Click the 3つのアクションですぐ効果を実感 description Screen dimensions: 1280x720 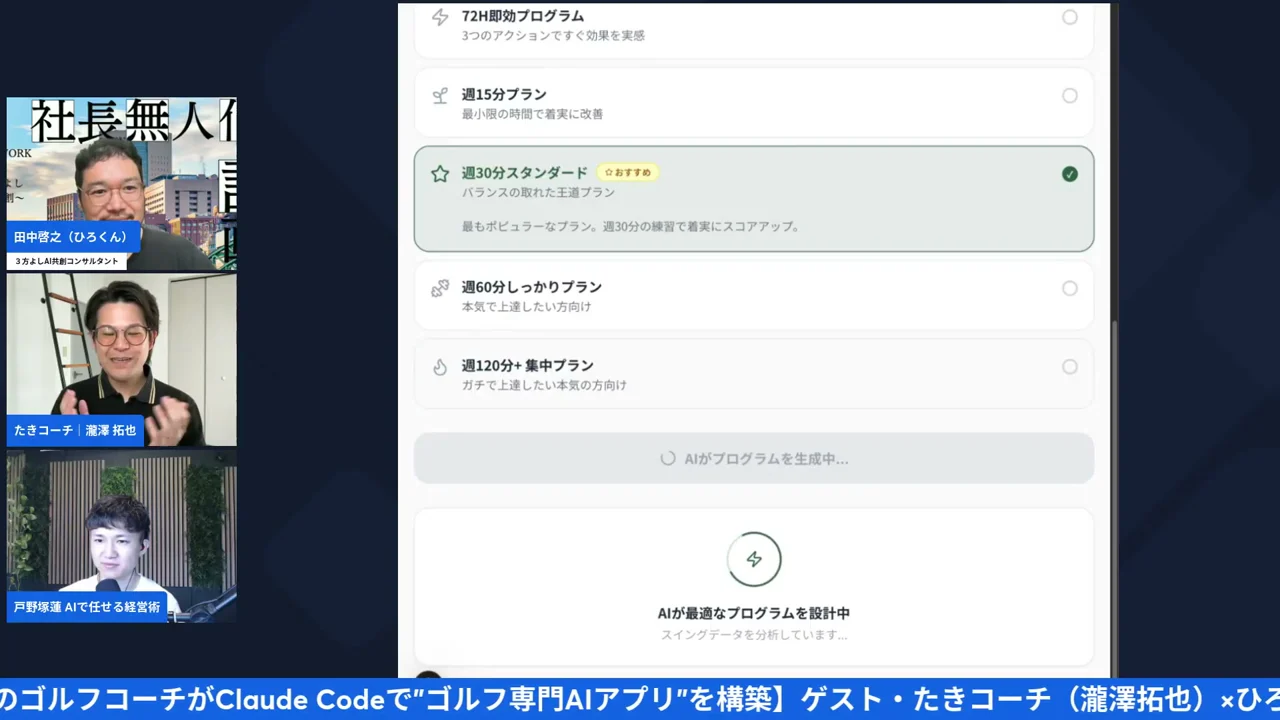[x=553, y=36]
